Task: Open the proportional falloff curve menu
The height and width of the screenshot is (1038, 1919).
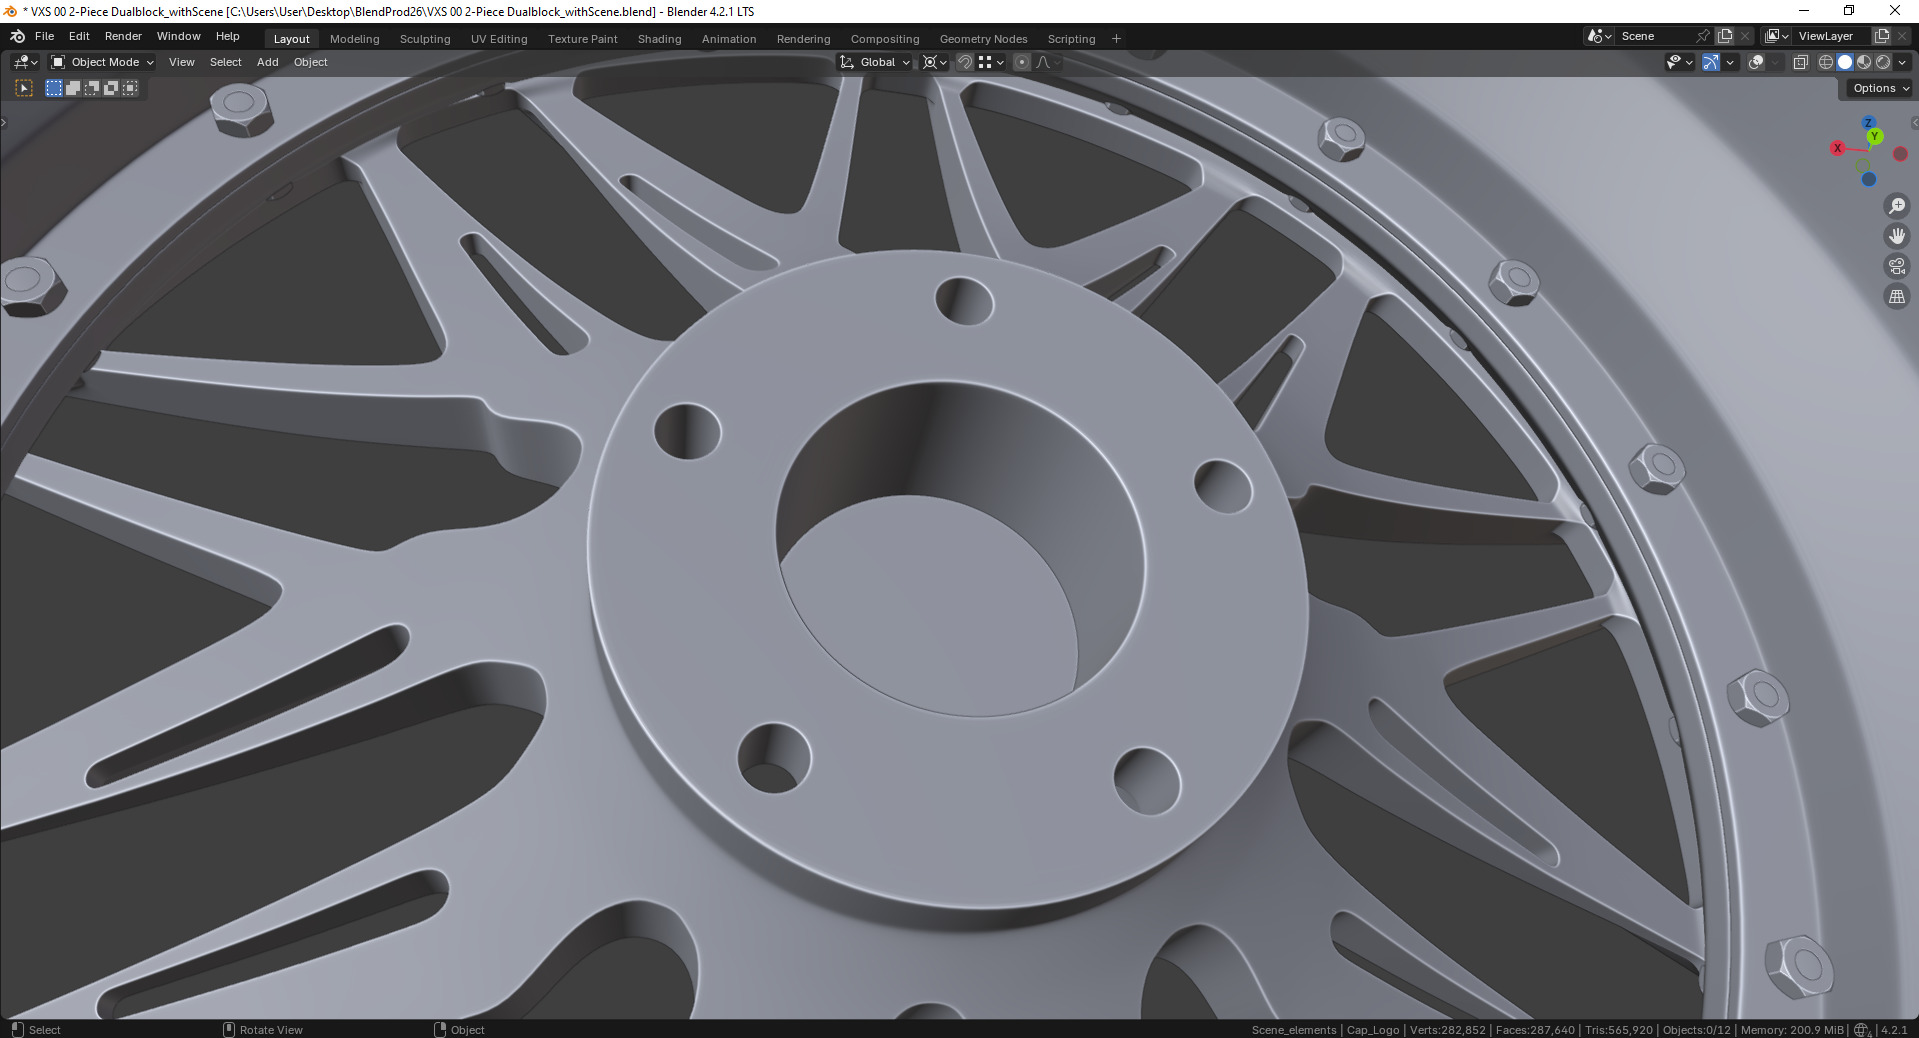Action: (1047, 62)
